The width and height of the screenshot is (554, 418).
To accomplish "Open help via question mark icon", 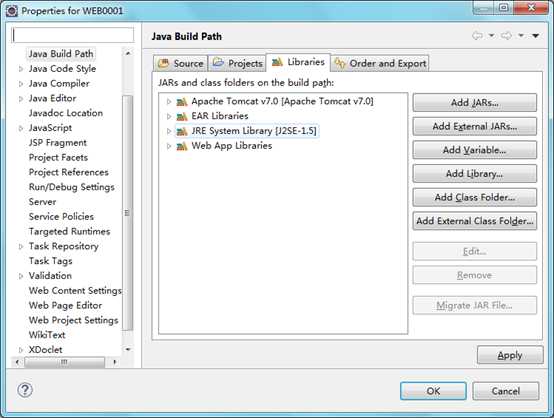I will click(x=25, y=390).
